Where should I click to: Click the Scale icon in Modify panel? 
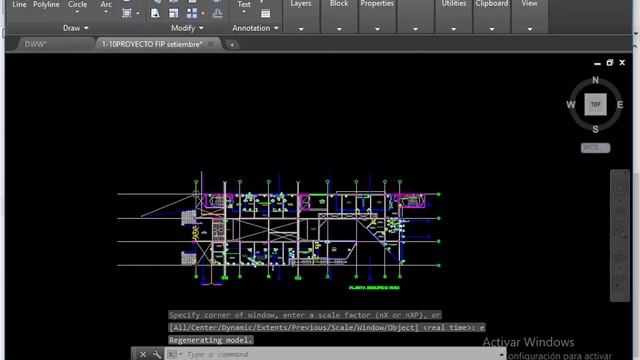(x=173, y=13)
